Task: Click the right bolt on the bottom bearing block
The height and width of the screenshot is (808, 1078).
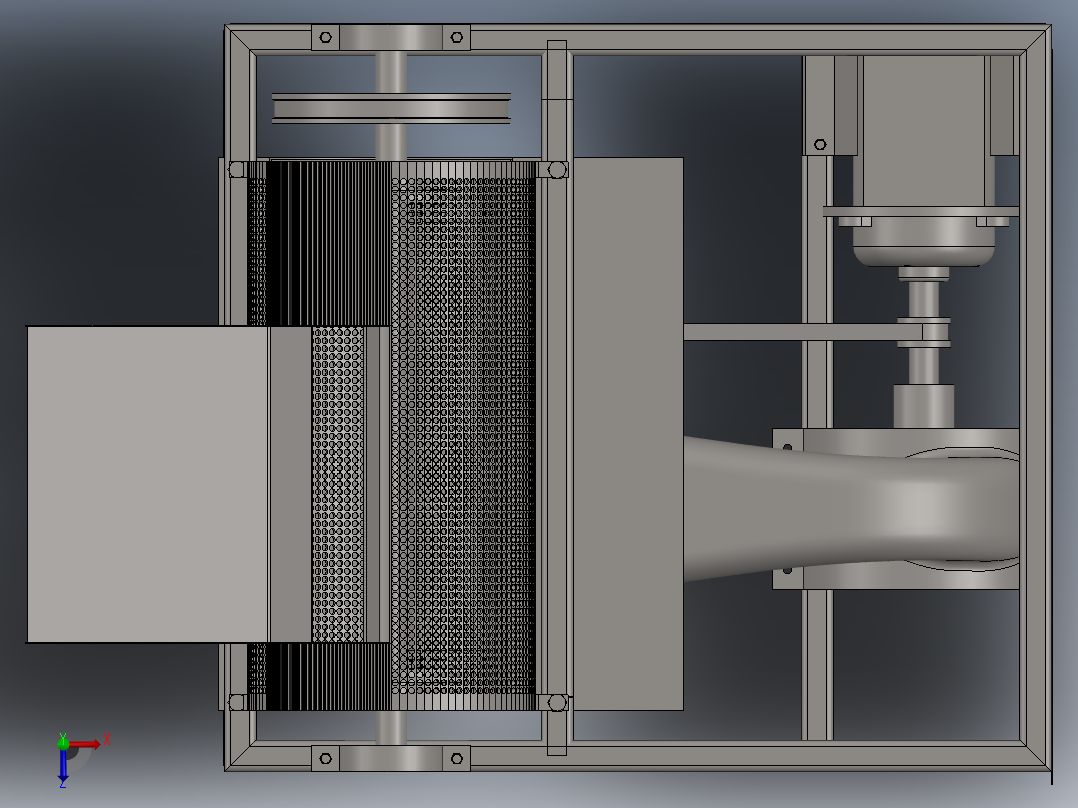Action: tap(456, 758)
